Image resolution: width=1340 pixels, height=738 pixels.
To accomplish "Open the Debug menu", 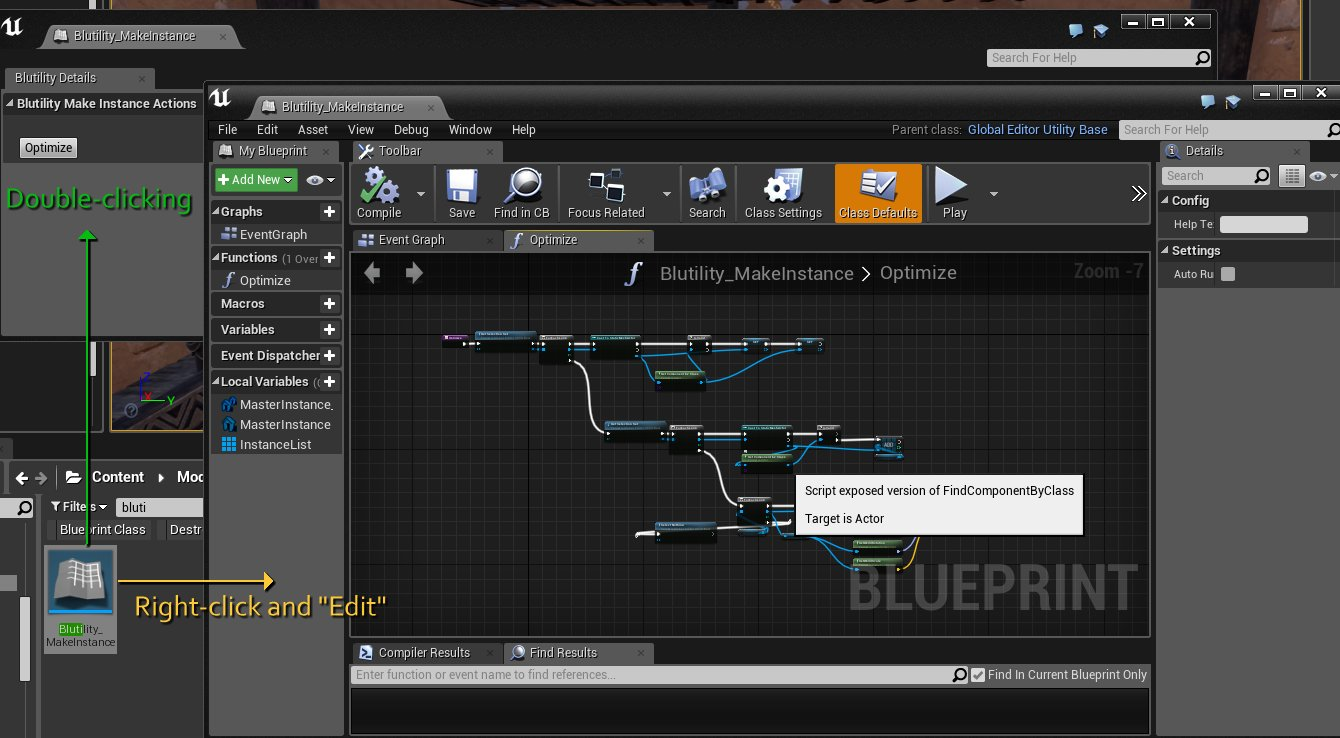I will pyautogui.click(x=411, y=130).
